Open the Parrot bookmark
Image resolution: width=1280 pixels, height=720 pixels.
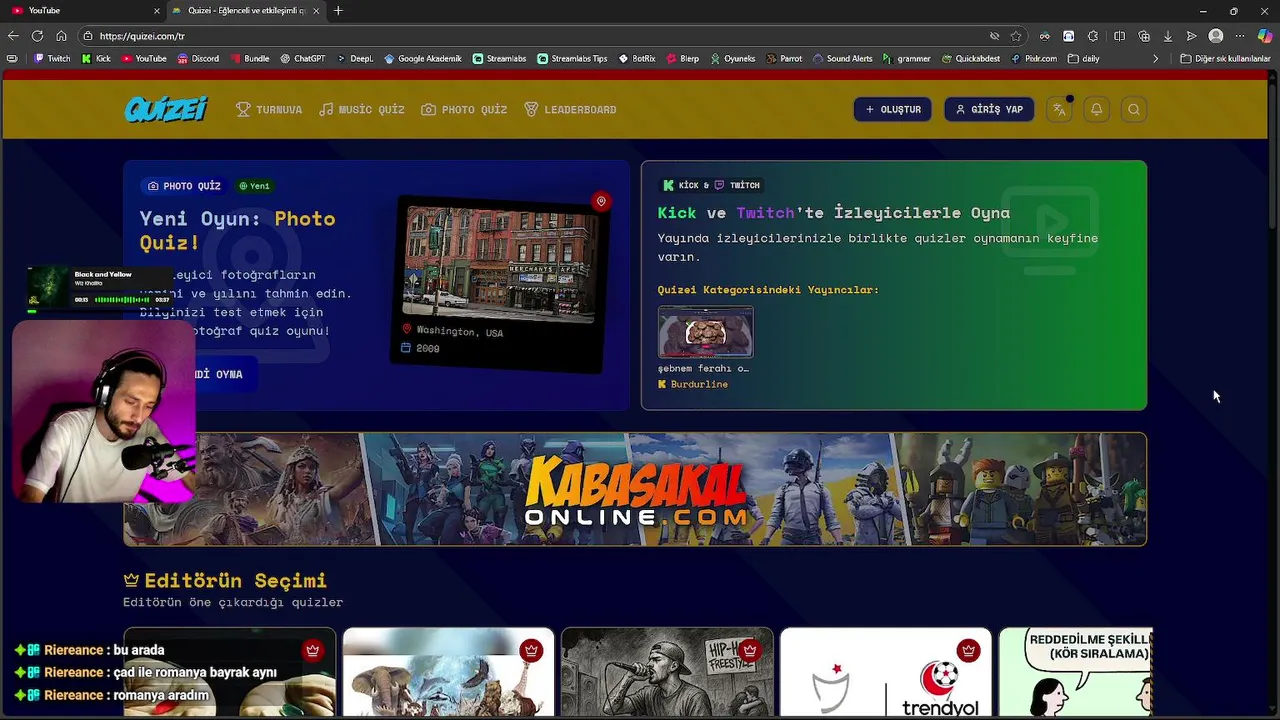(784, 59)
